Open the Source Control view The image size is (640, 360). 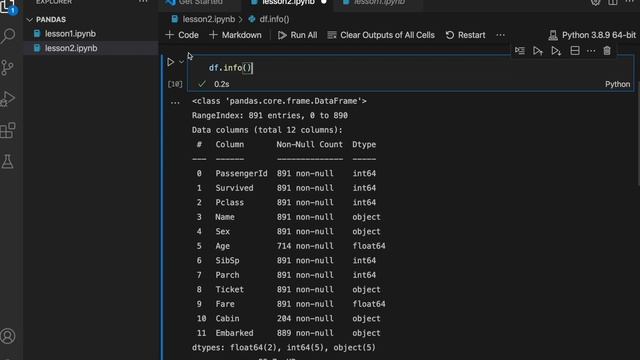7,67
